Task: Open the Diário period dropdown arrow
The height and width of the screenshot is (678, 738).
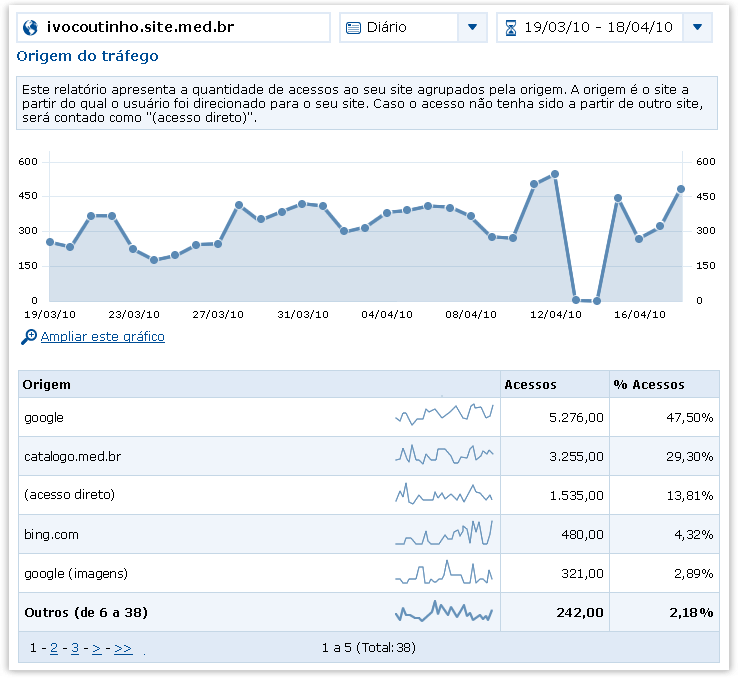Action: (x=472, y=28)
